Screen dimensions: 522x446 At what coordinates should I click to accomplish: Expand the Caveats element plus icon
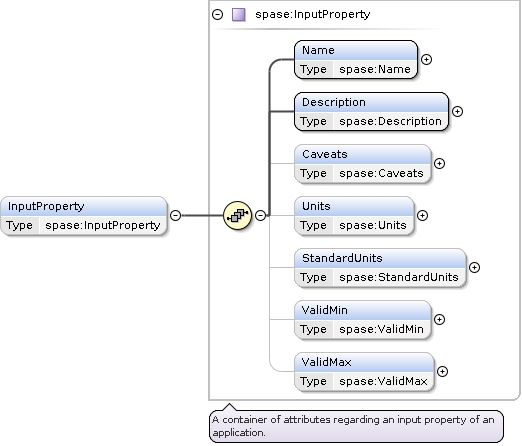pos(439,163)
